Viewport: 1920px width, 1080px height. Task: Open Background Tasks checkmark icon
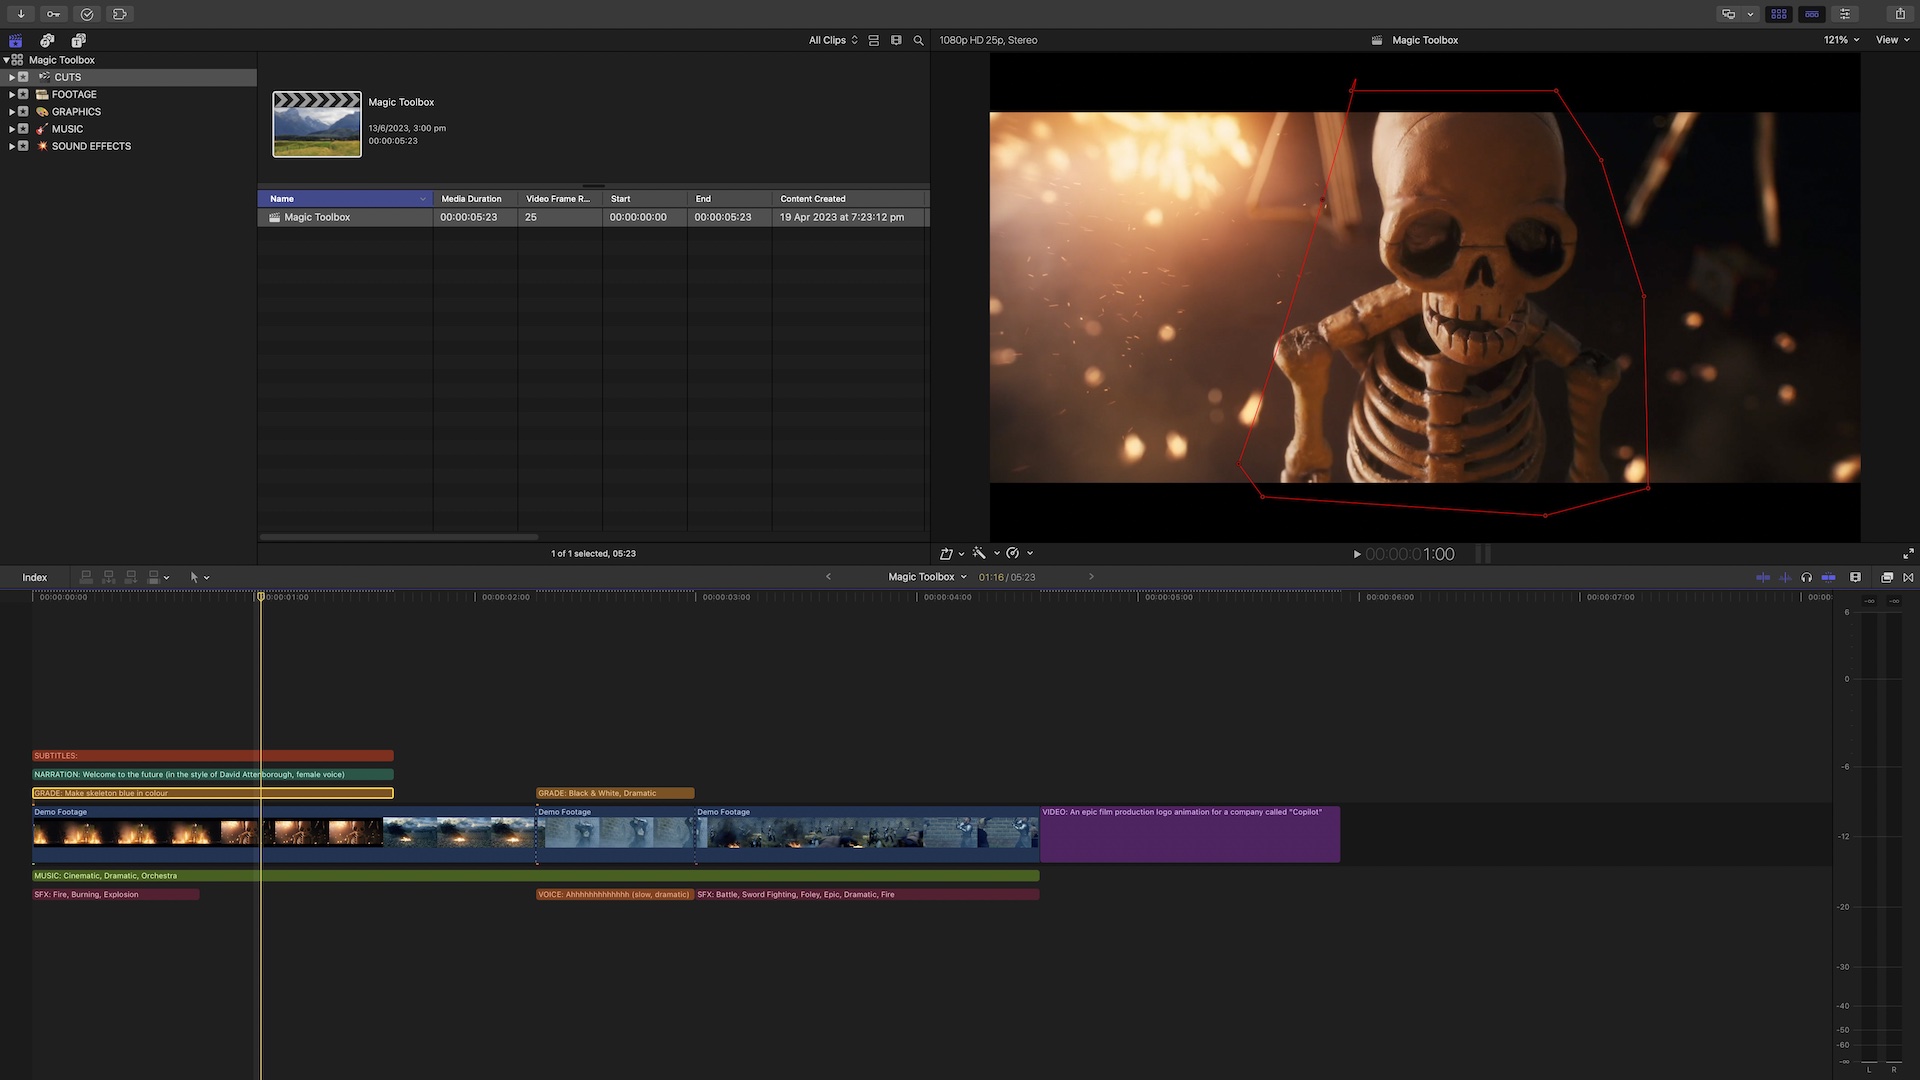point(87,14)
